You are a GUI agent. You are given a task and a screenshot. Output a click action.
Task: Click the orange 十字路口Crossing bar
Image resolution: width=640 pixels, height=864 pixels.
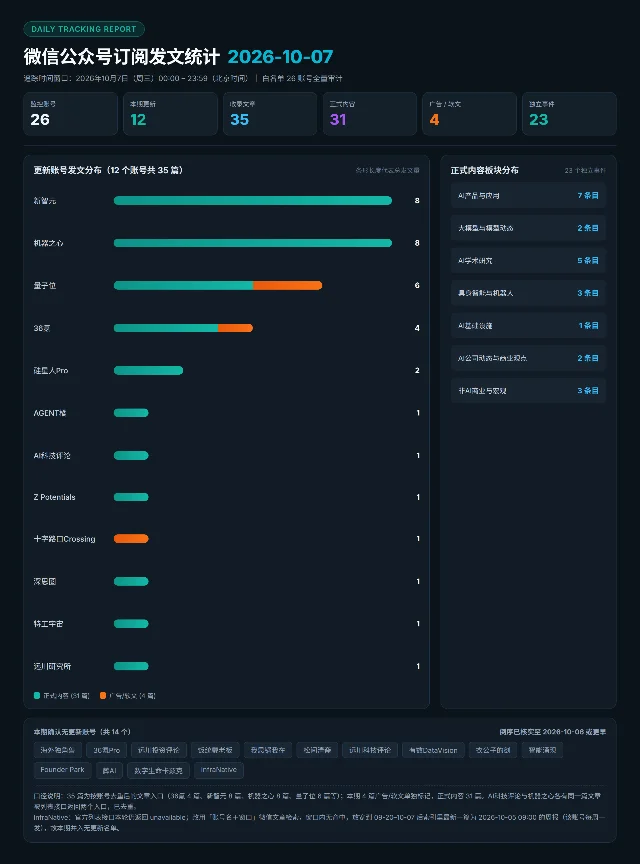coord(131,538)
